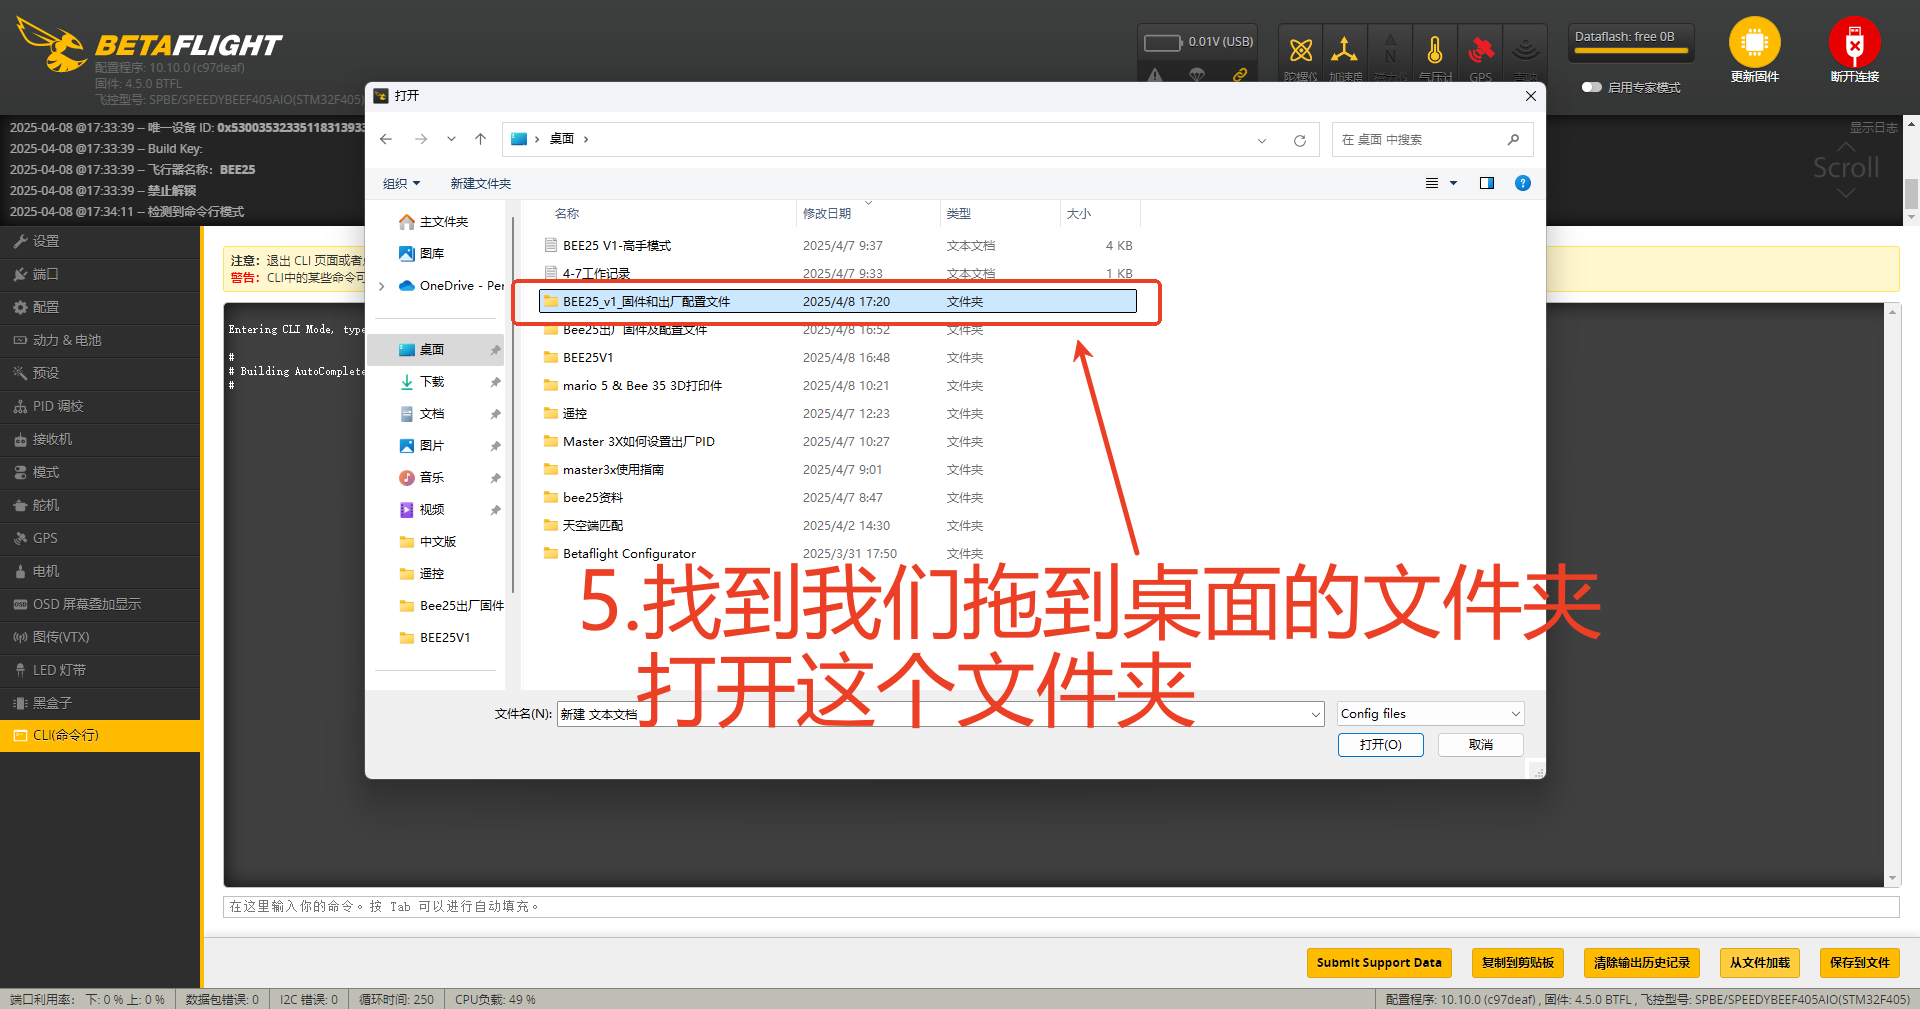Click the 打开(O) button
The width and height of the screenshot is (1920, 1009).
pyautogui.click(x=1380, y=745)
